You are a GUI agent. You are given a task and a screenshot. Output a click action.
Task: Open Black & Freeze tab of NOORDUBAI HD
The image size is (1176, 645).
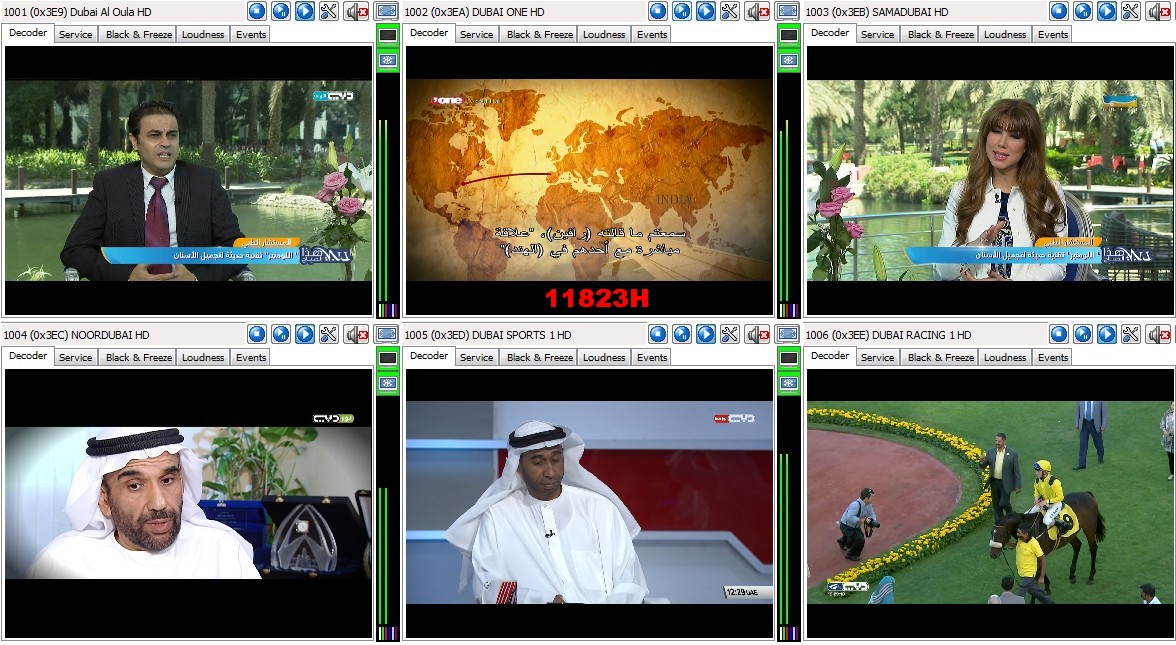point(139,358)
